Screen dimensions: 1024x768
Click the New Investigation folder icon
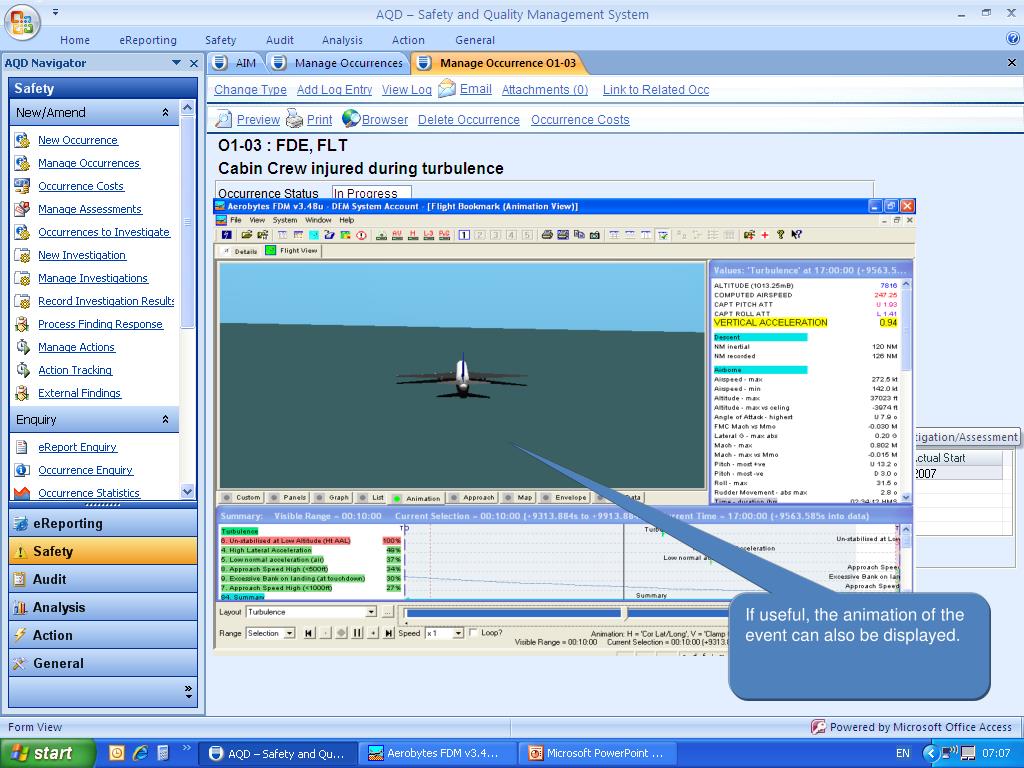22,255
